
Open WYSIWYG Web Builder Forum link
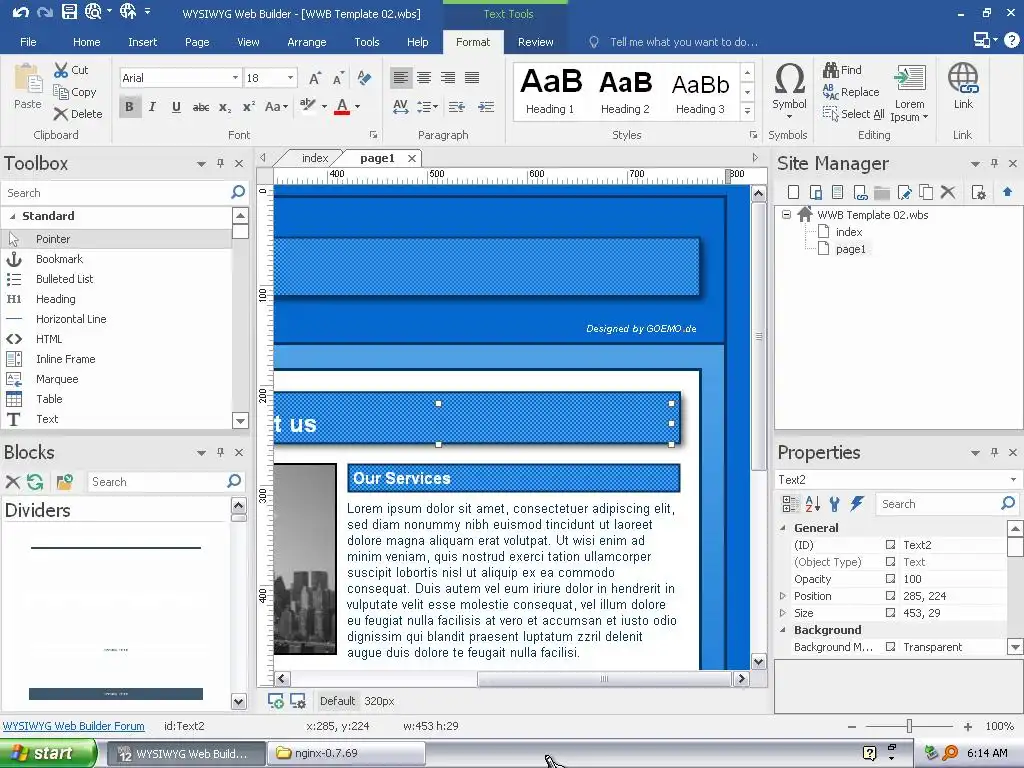pyautogui.click(x=73, y=726)
